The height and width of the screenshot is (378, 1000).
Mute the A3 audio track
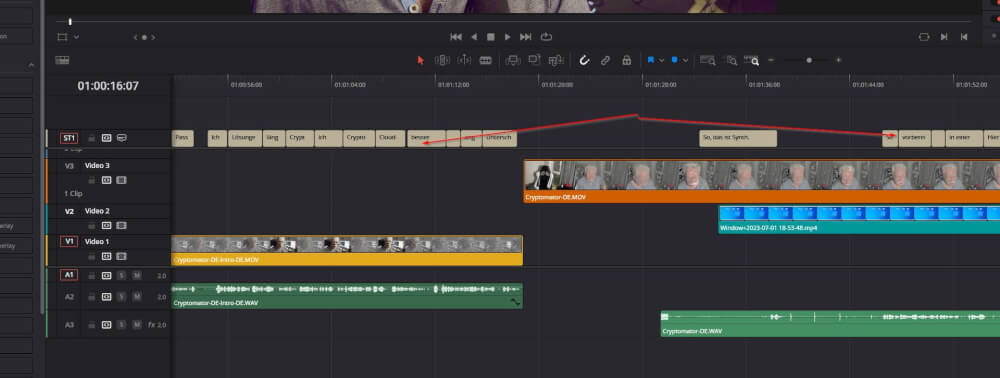click(x=136, y=325)
